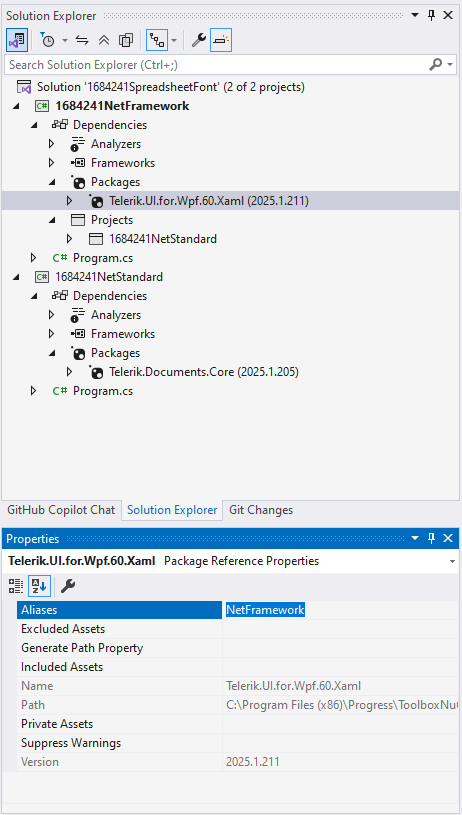The image size is (462, 815).
Task: Open Property Pages wrench in Properties panel
Action: [x=68, y=586]
